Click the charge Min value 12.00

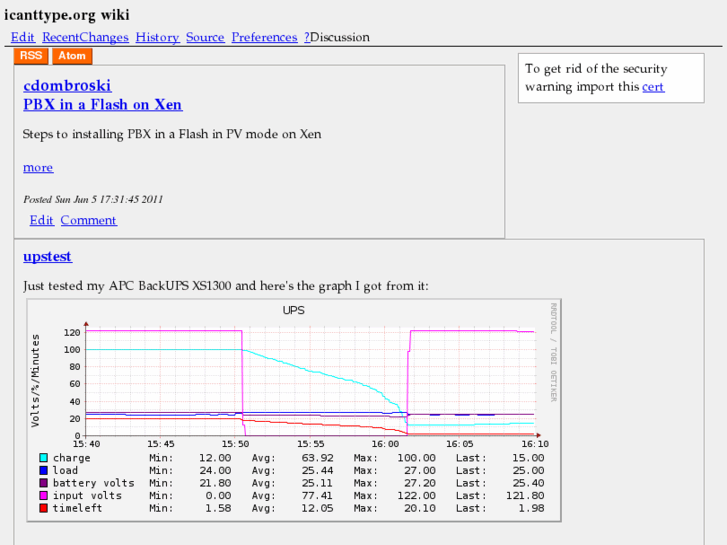click(215, 458)
